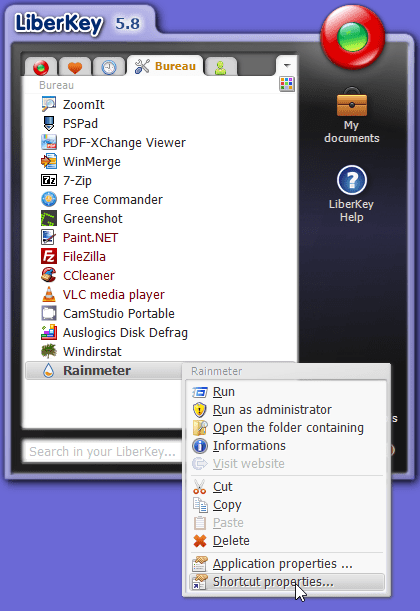Click the 7-Zip icon
420x611 pixels.
click(x=49, y=180)
